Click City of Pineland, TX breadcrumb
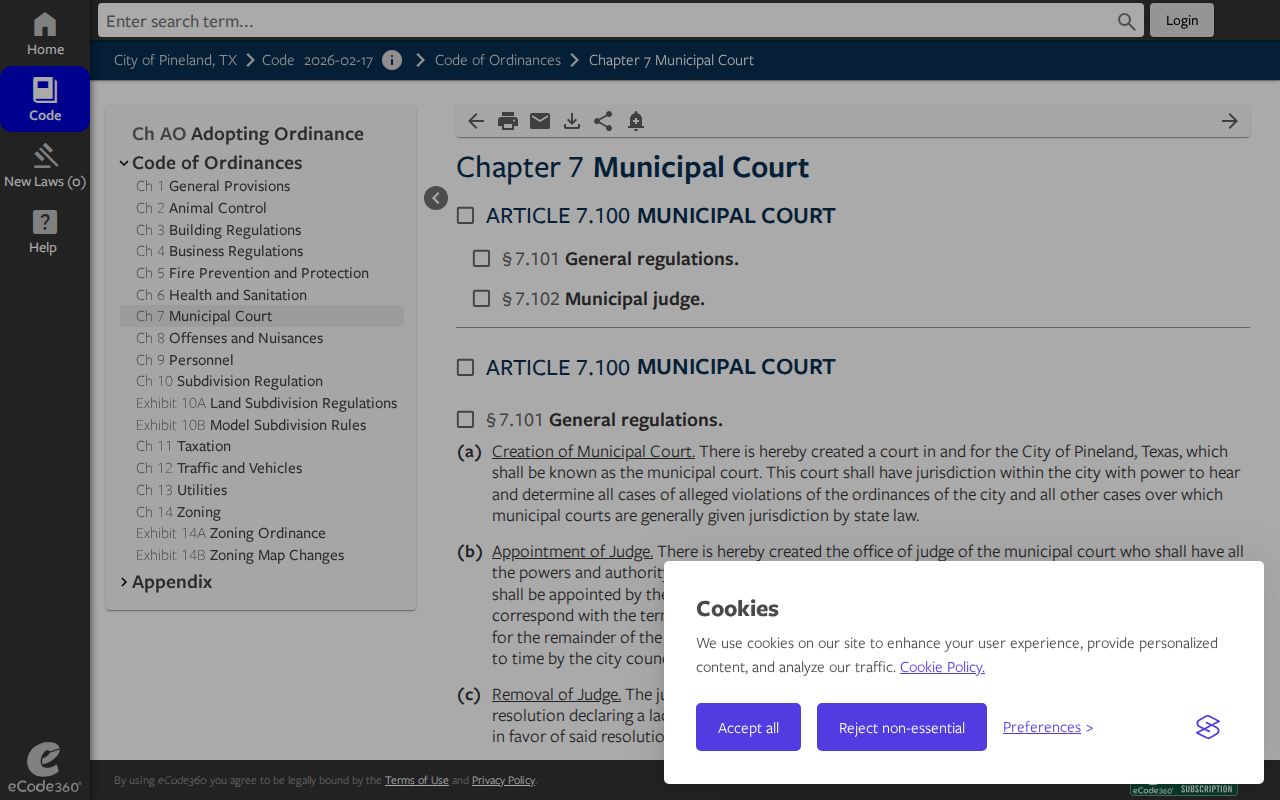The image size is (1280, 800). click(175, 60)
